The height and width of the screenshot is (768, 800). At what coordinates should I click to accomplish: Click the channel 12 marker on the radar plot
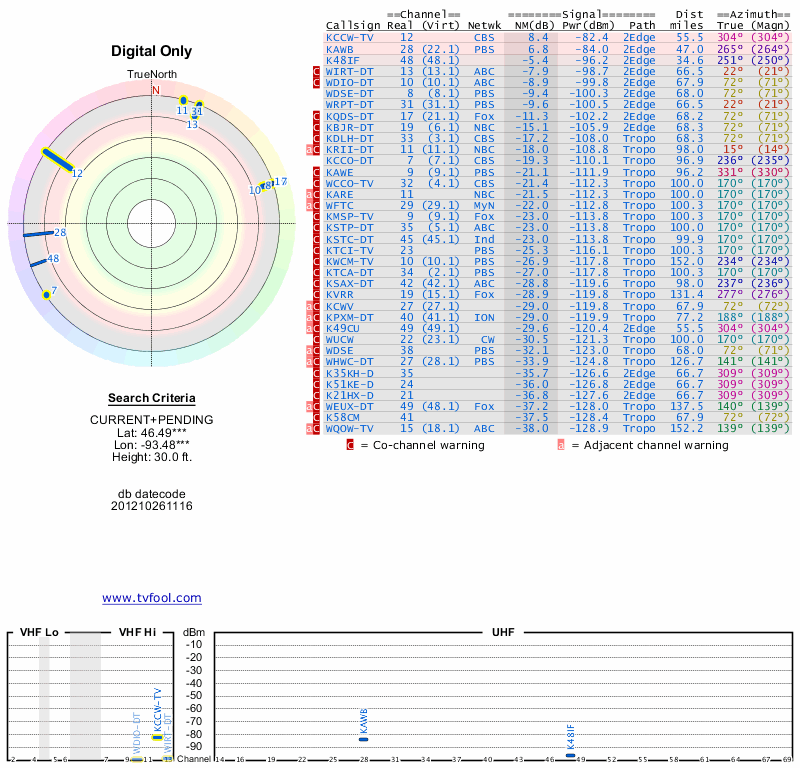point(57,160)
